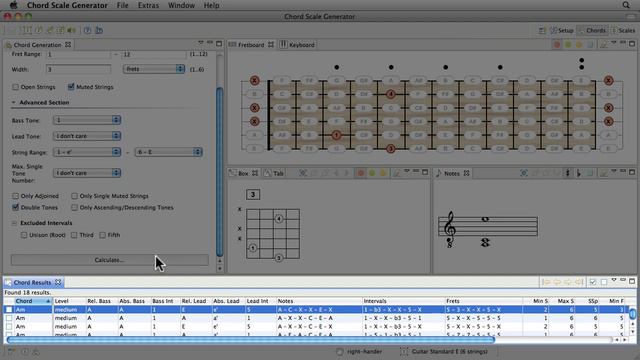Click the select all checkmark icon in Chord Results
640x360 pixels.
click(x=593, y=282)
